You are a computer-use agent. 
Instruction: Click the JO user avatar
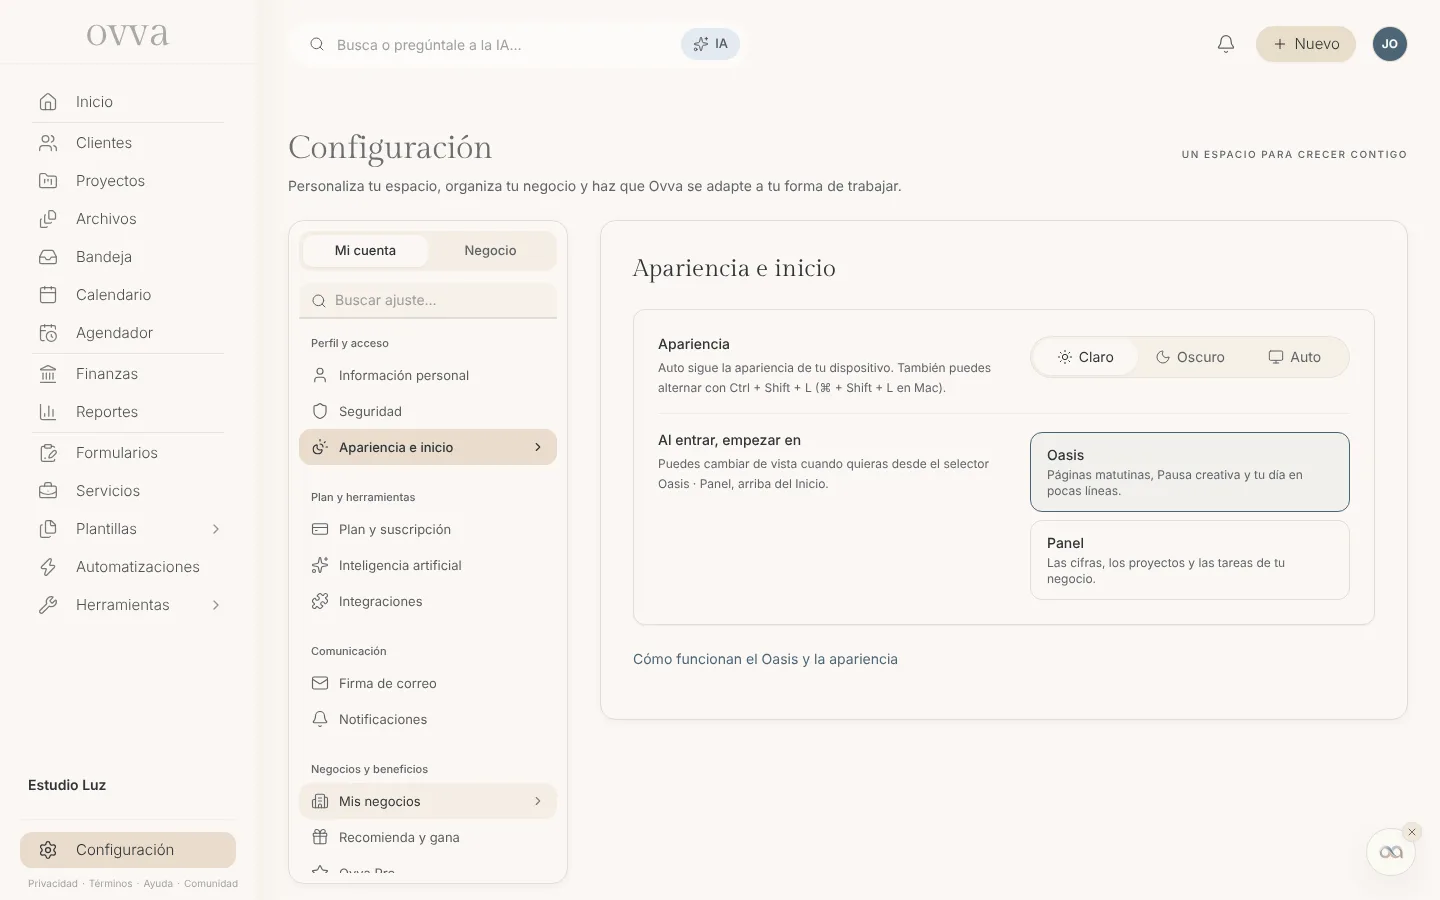tap(1390, 44)
